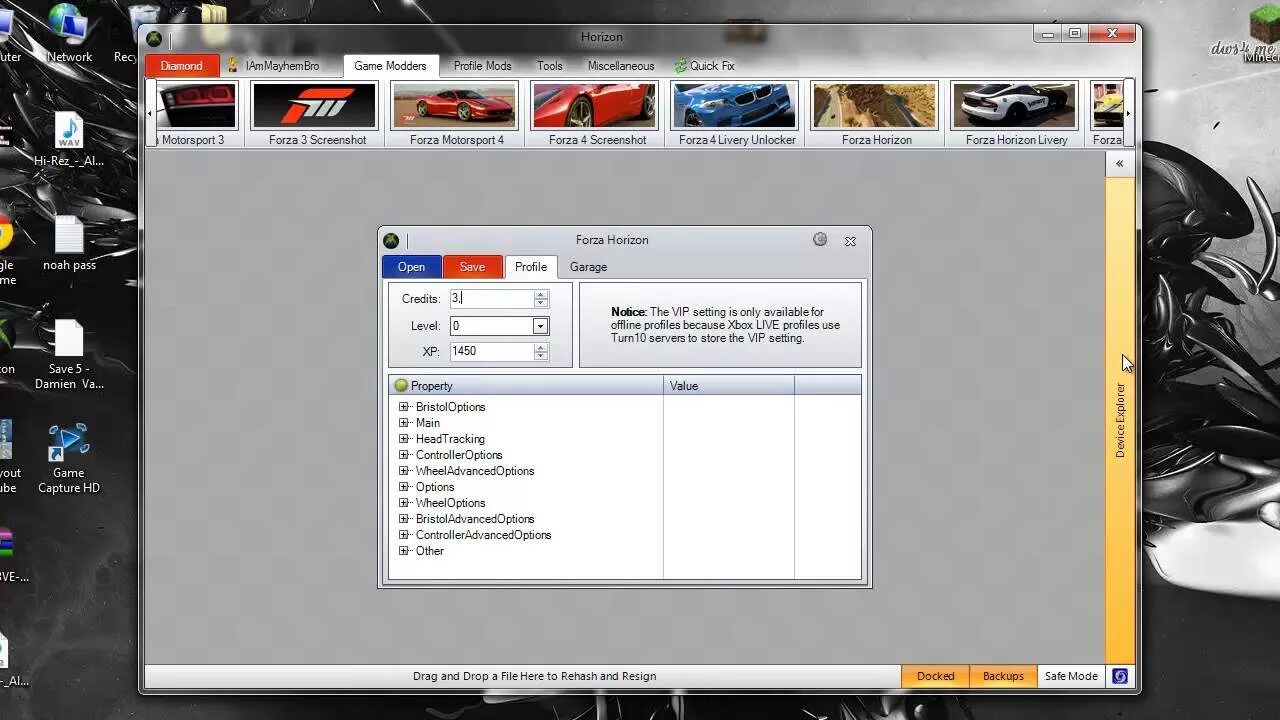The width and height of the screenshot is (1280, 720).
Task: Click the XP spinner arrows
Action: pyautogui.click(x=541, y=351)
